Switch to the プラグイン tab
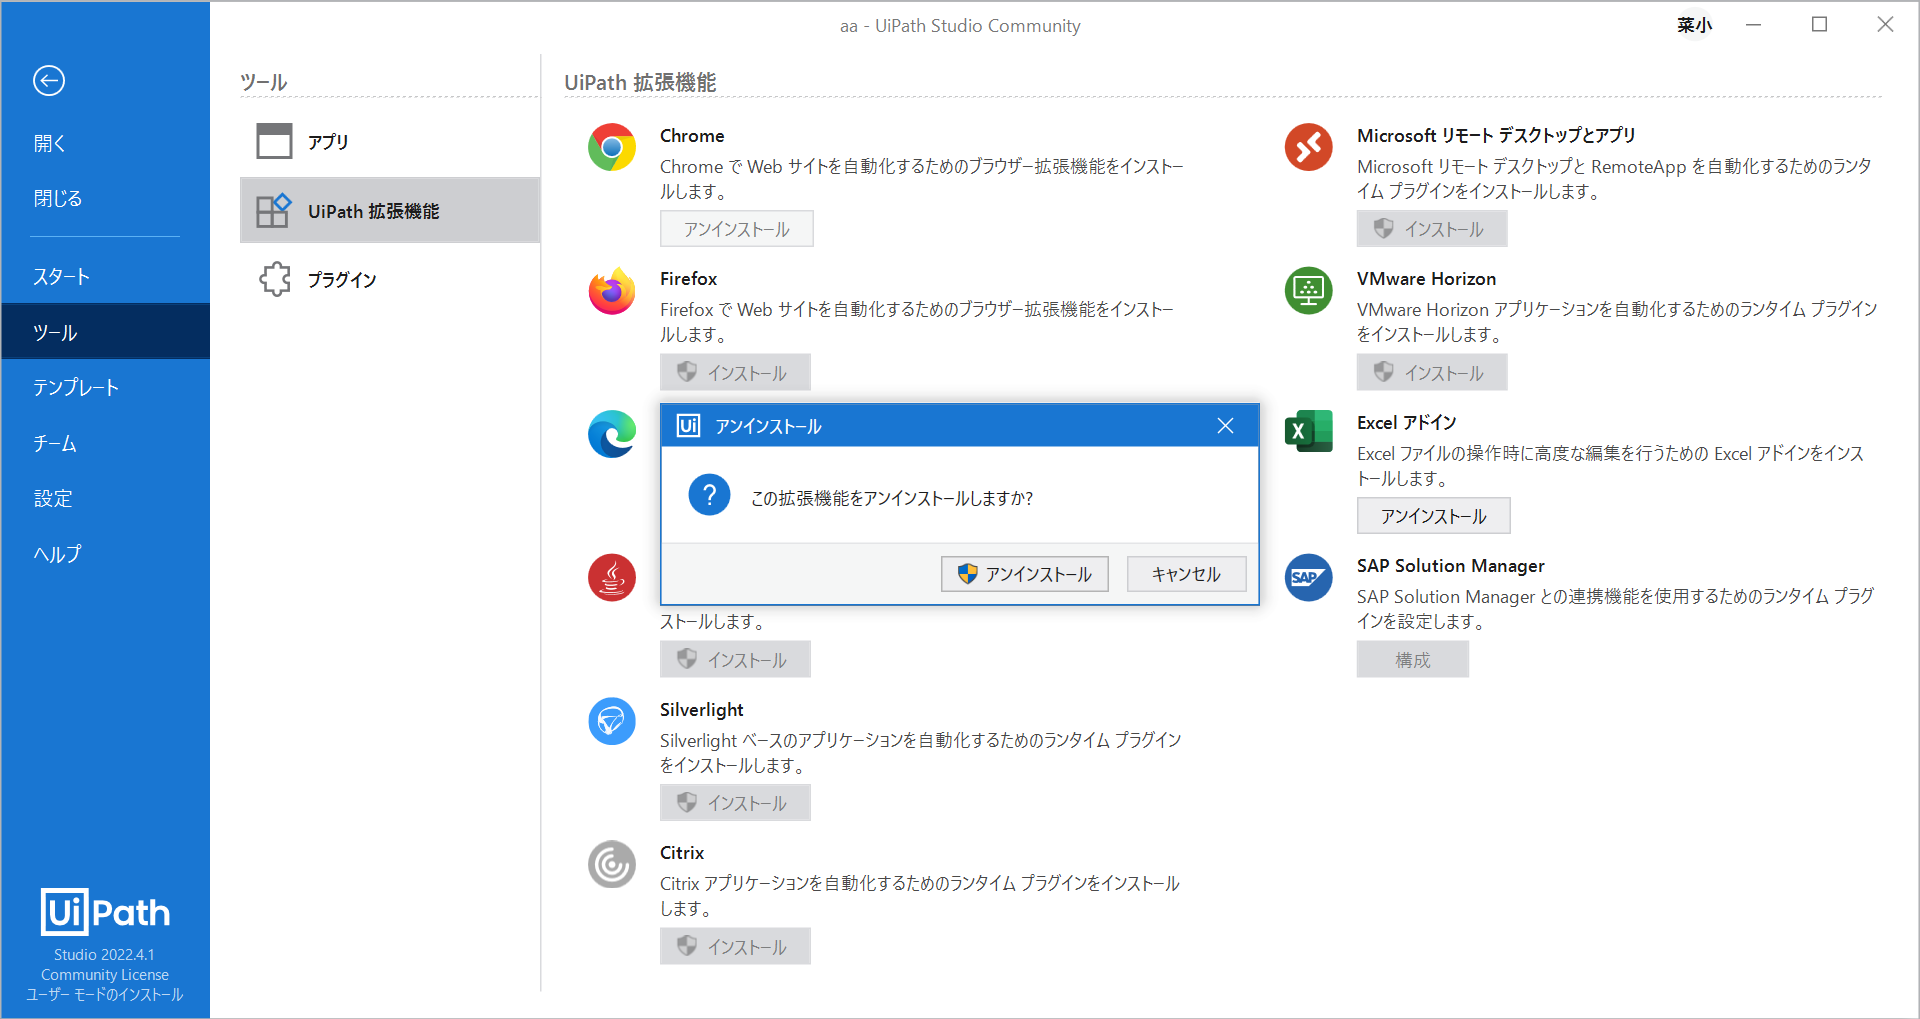The height and width of the screenshot is (1019, 1920). click(390, 279)
